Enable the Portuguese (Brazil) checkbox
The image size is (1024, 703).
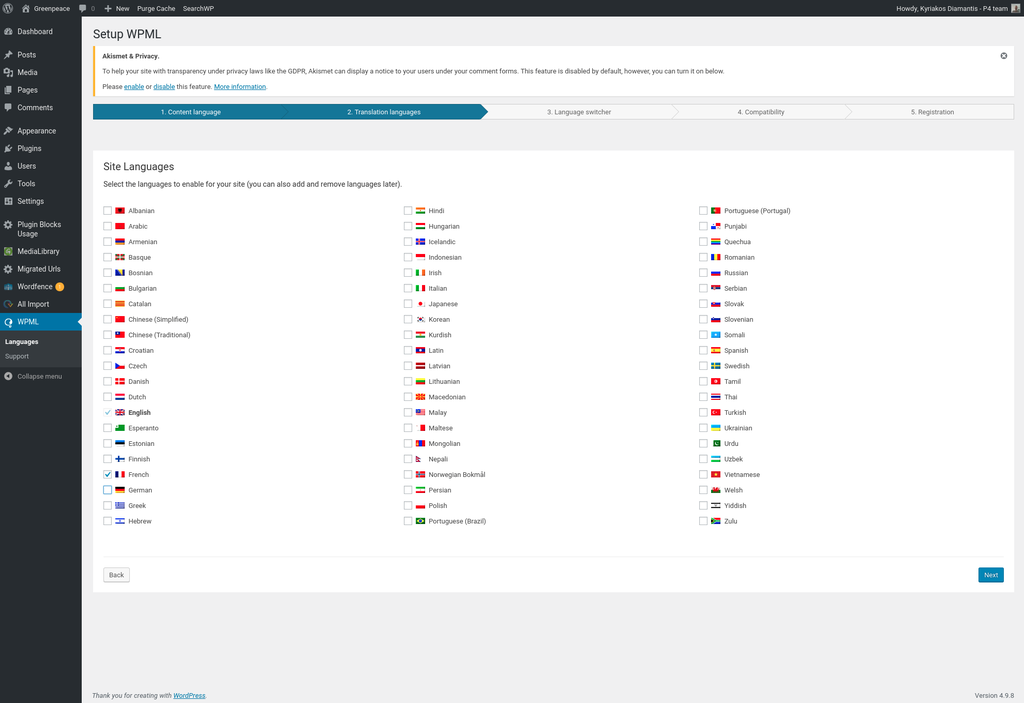tap(408, 521)
